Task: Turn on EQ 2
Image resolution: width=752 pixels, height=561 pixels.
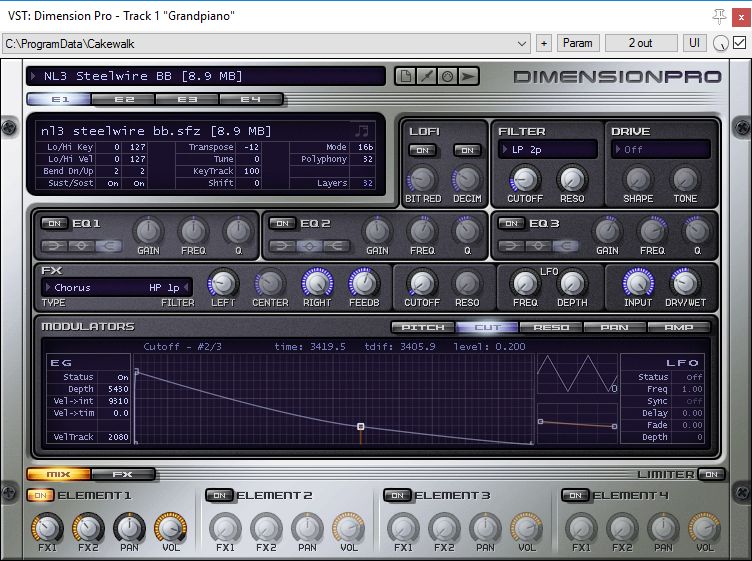Action: click(282, 223)
